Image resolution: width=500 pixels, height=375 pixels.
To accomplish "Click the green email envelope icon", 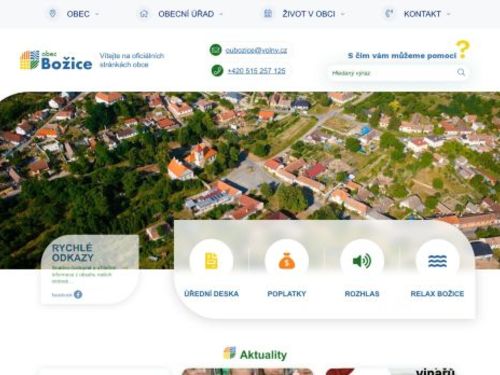I will pyautogui.click(x=216, y=50).
